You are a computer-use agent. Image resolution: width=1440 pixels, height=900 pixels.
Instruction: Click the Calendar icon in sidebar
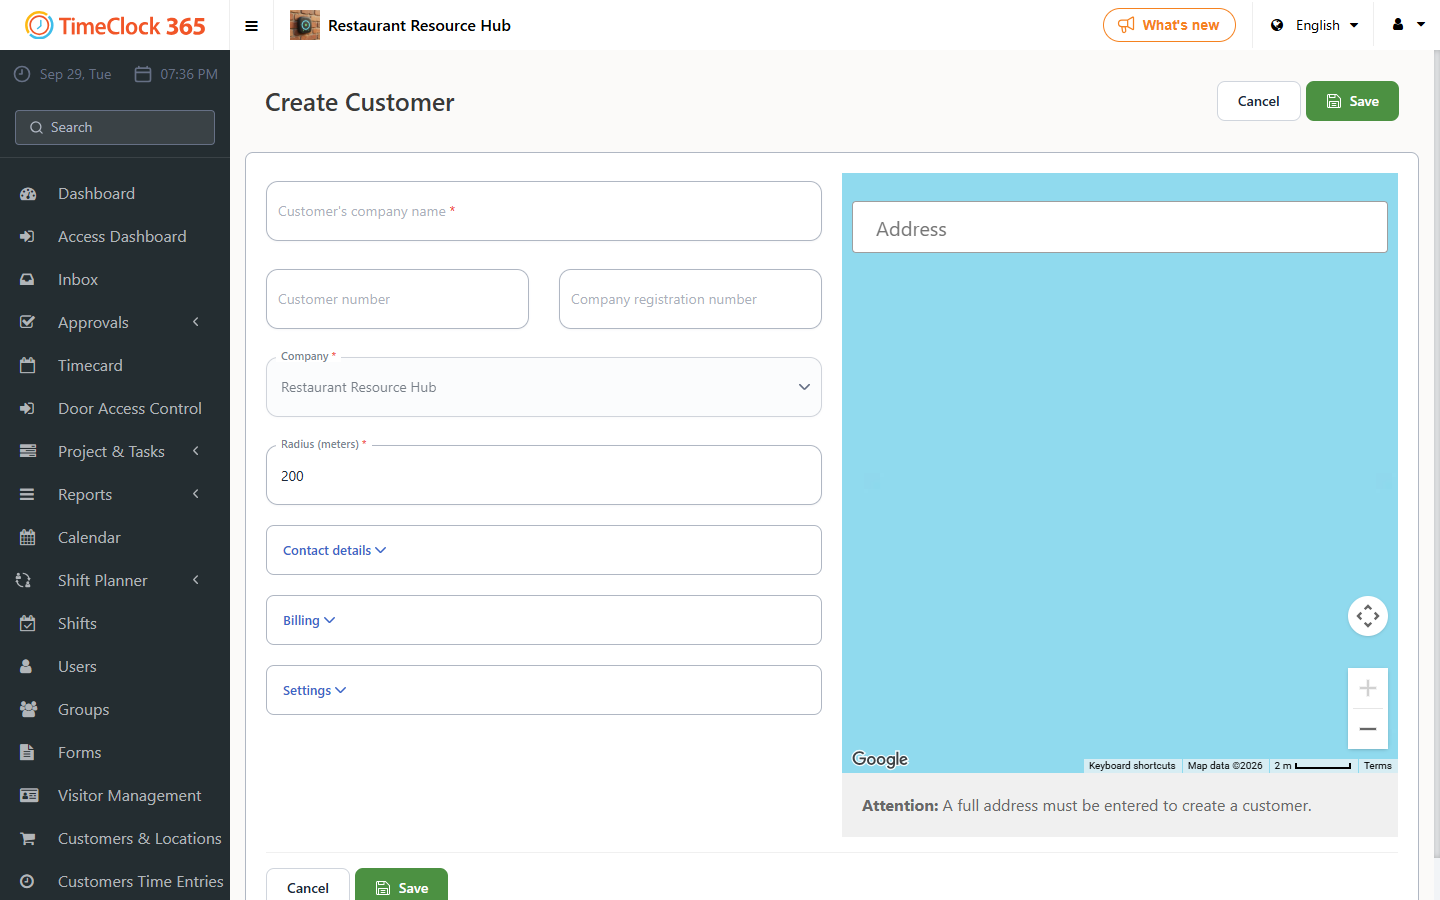point(28,538)
